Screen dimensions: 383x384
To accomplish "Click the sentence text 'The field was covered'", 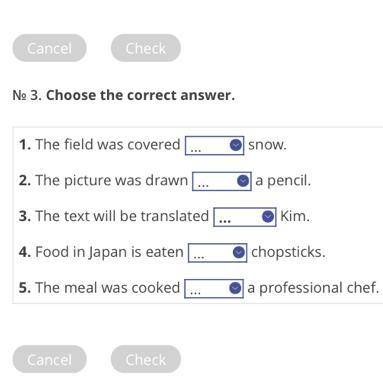I will tap(108, 145).
